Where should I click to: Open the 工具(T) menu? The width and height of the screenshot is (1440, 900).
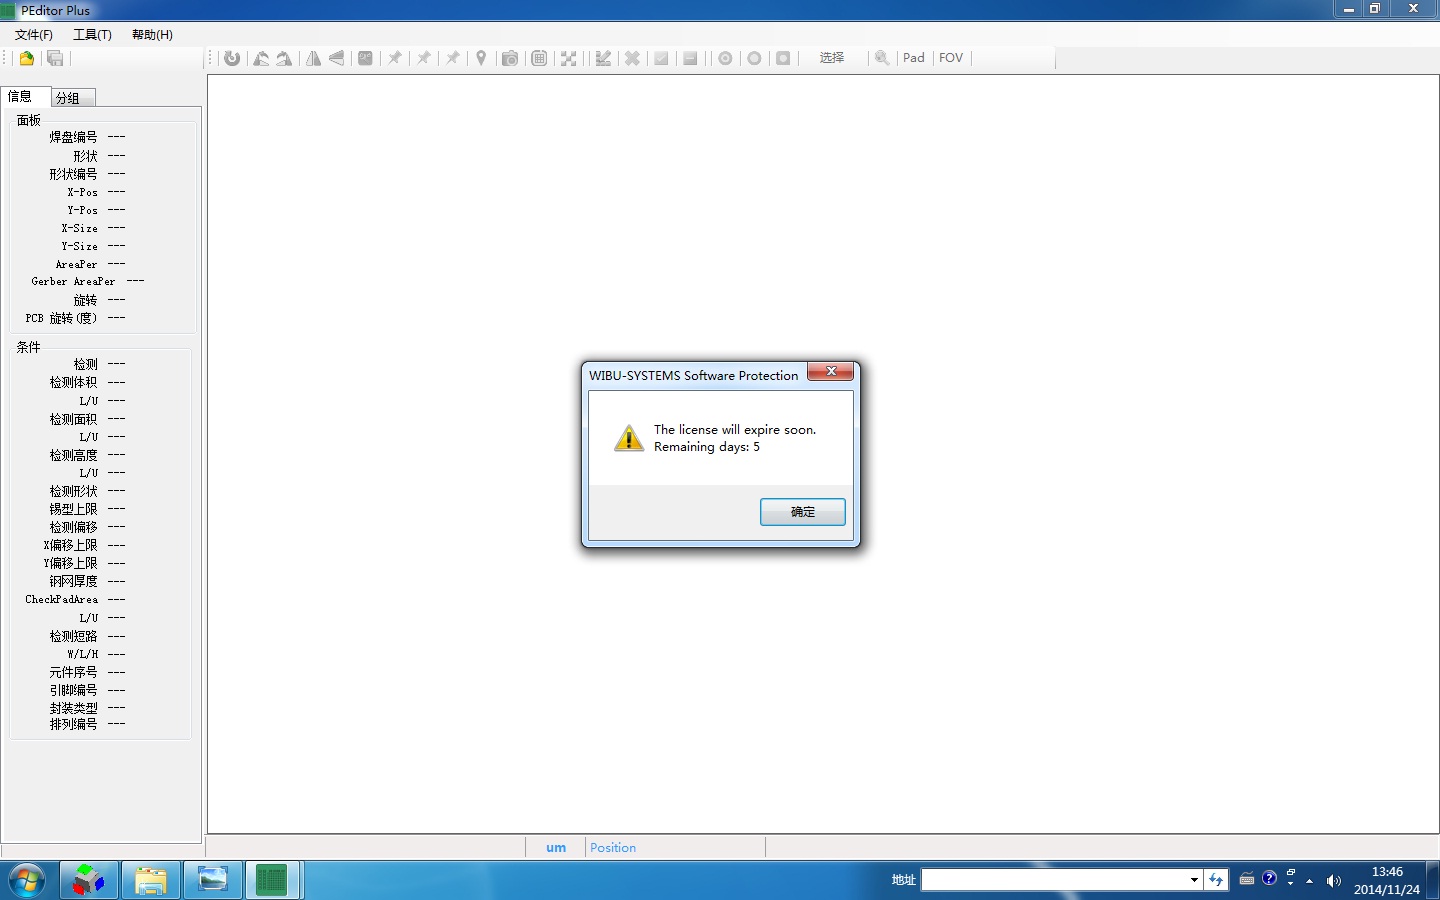pos(92,35)
